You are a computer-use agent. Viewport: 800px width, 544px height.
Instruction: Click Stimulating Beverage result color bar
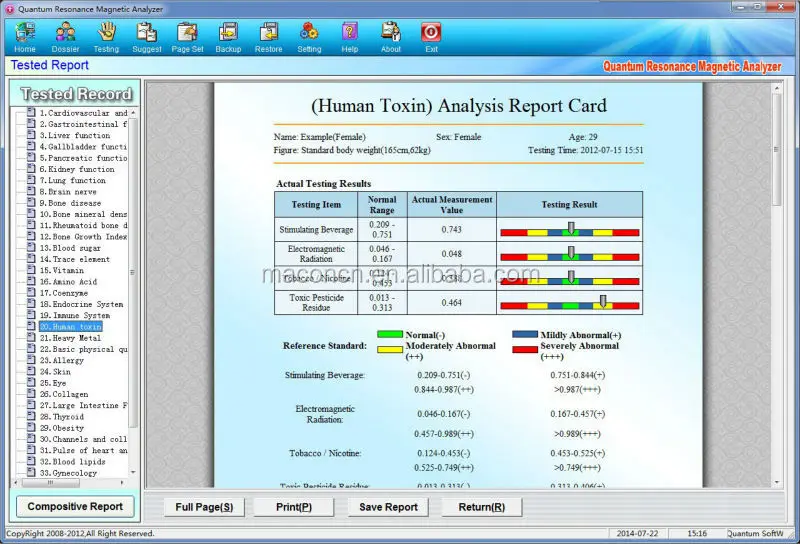coord(569,232)
